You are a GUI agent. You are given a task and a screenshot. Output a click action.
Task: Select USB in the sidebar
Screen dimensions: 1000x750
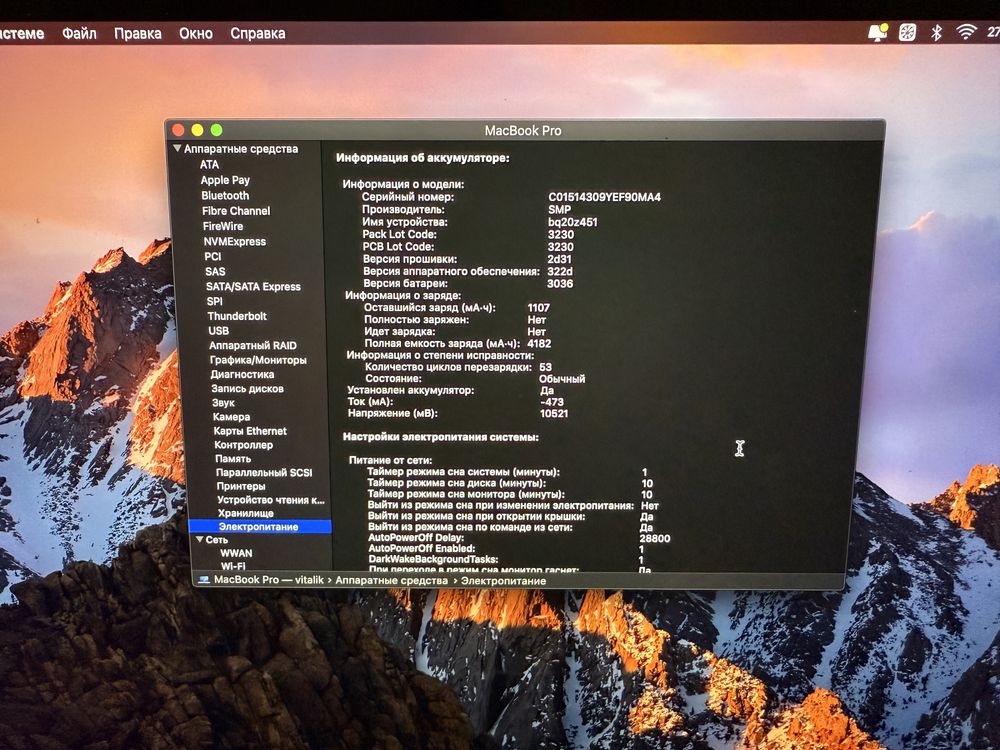click(x=218, y=330)
